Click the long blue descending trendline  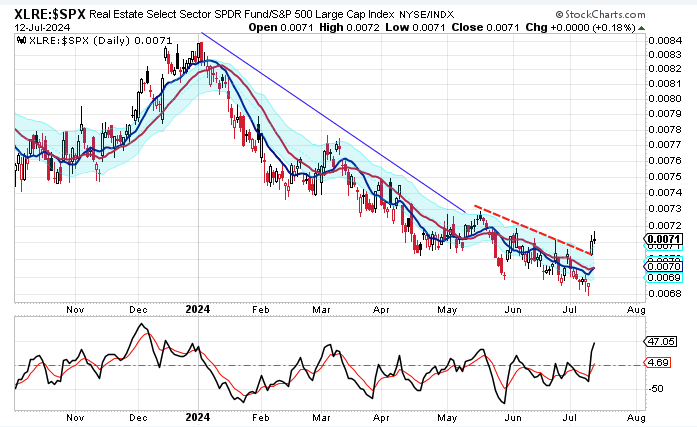point(330,125)
